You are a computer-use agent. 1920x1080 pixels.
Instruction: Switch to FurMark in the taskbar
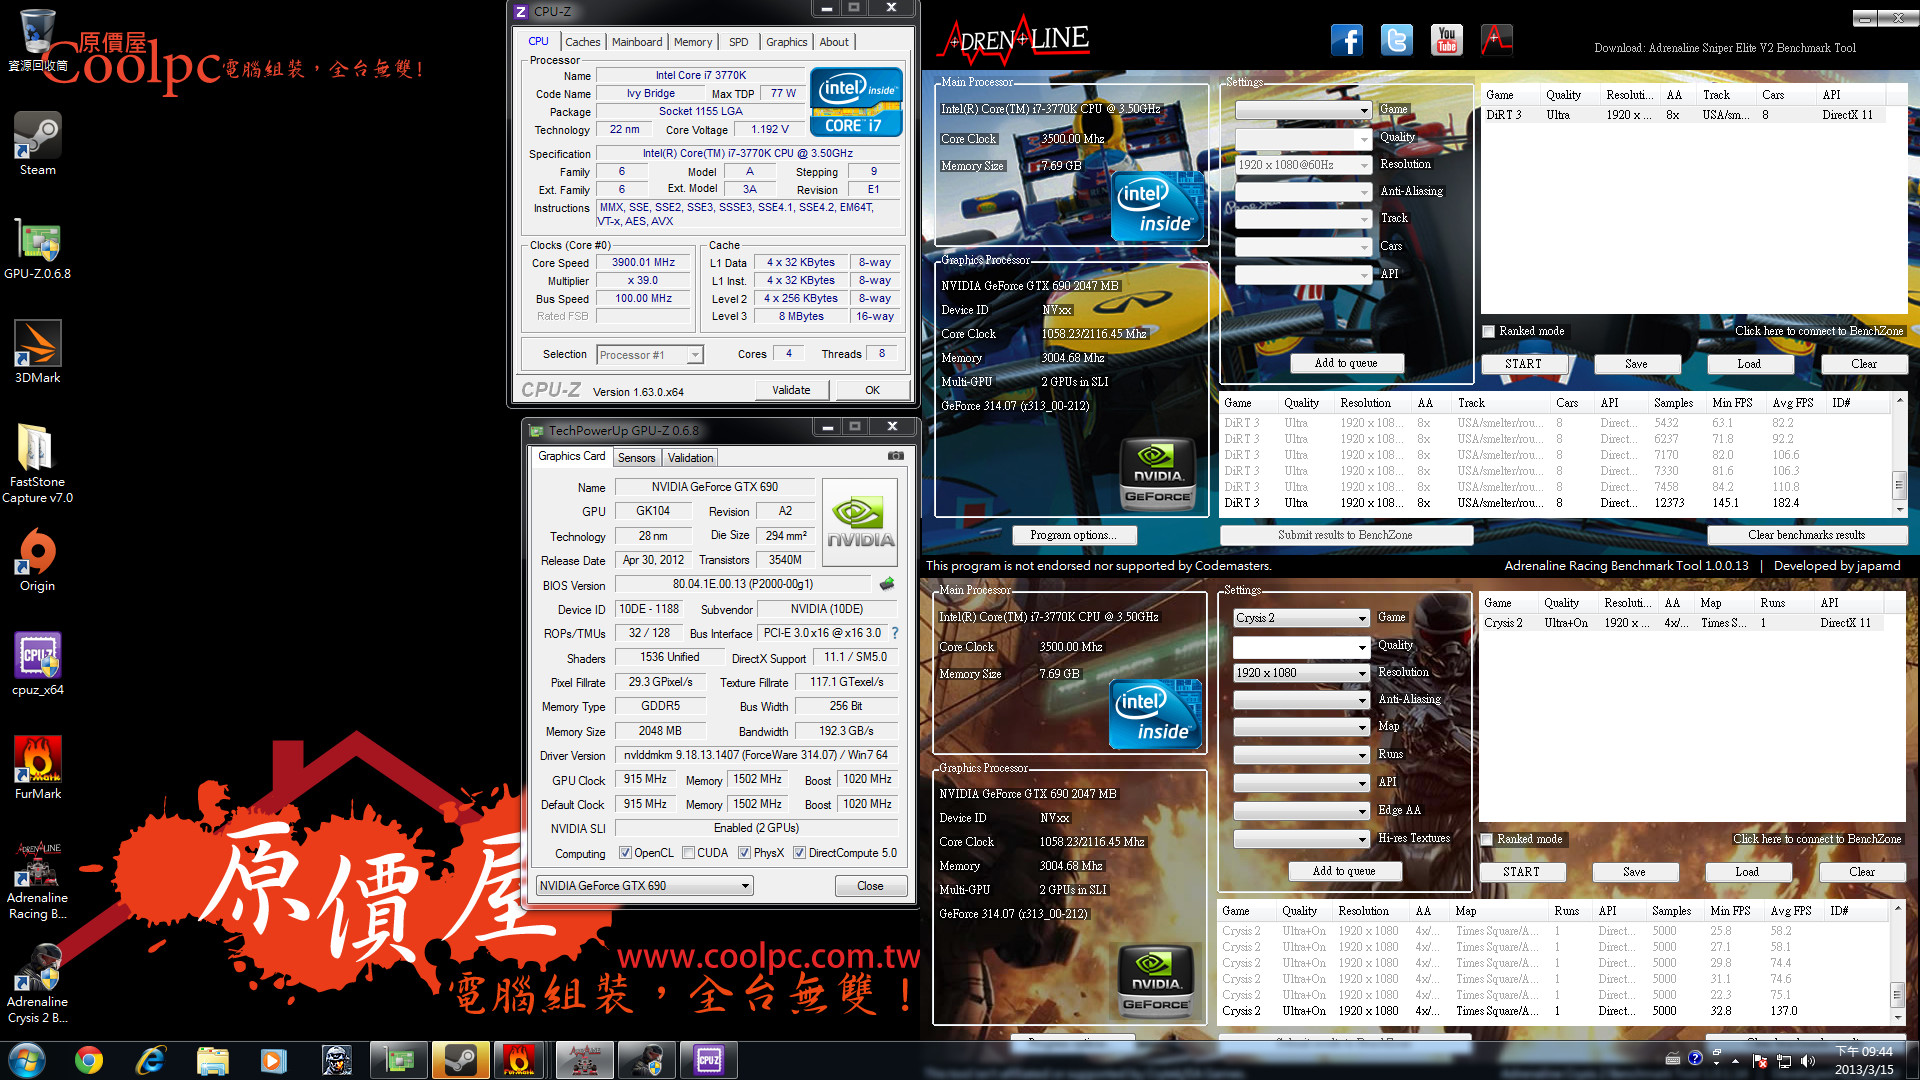coord(519,1060)
